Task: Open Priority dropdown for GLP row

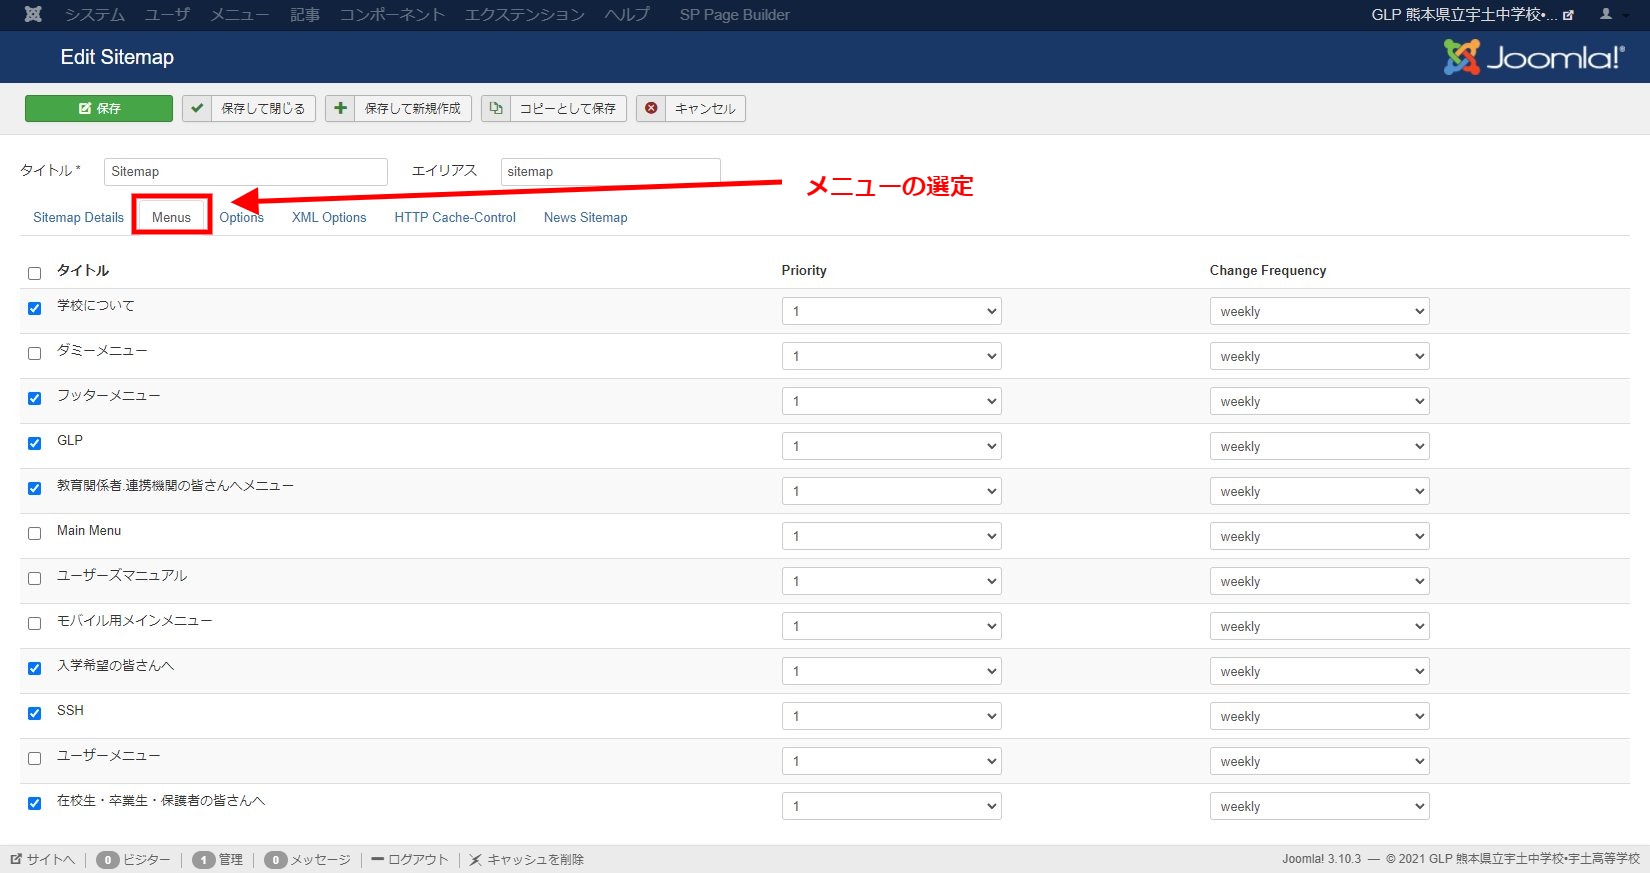Action: [x=890, y=446]
